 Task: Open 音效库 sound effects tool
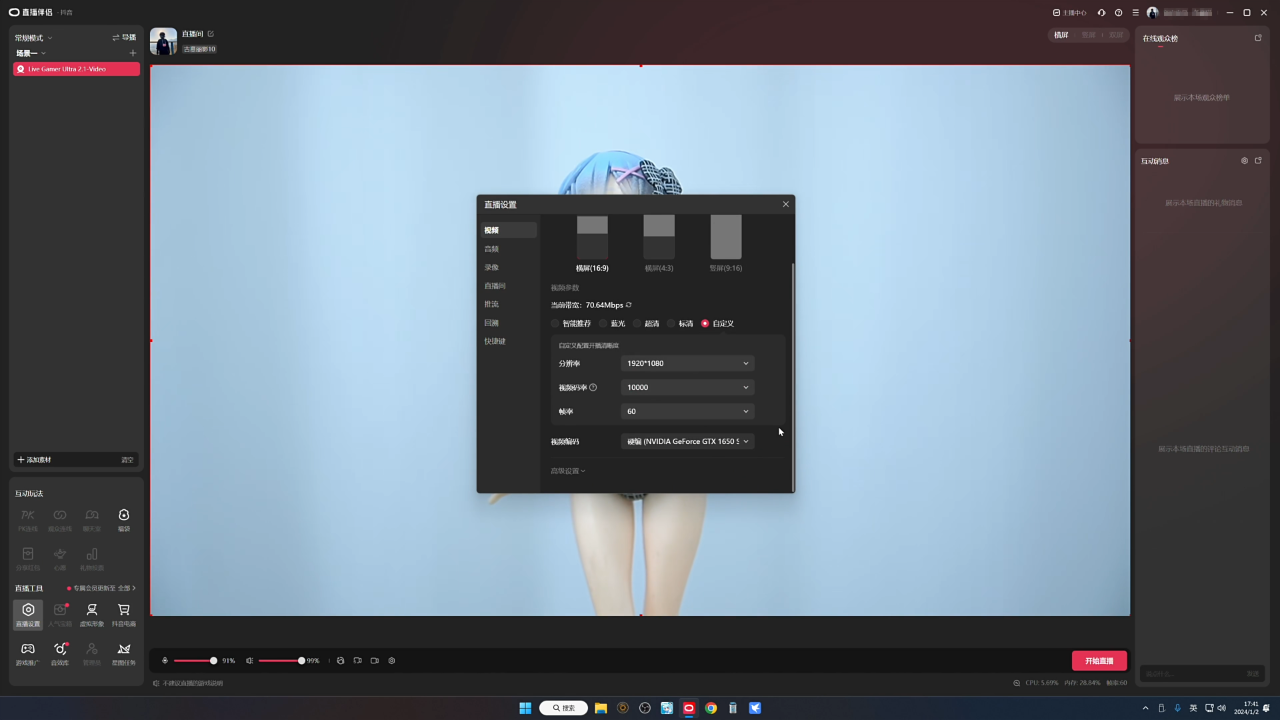60,654
